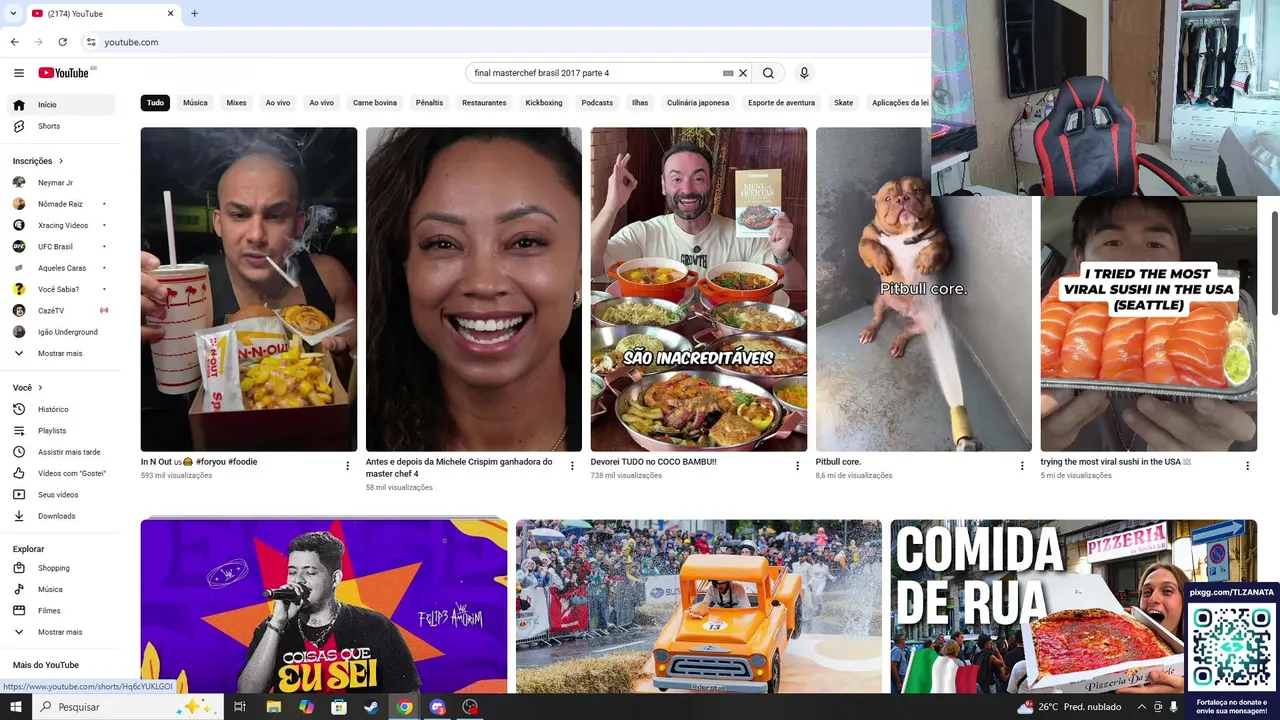
Task: Run search with the magnifier button
Action: 768,73
